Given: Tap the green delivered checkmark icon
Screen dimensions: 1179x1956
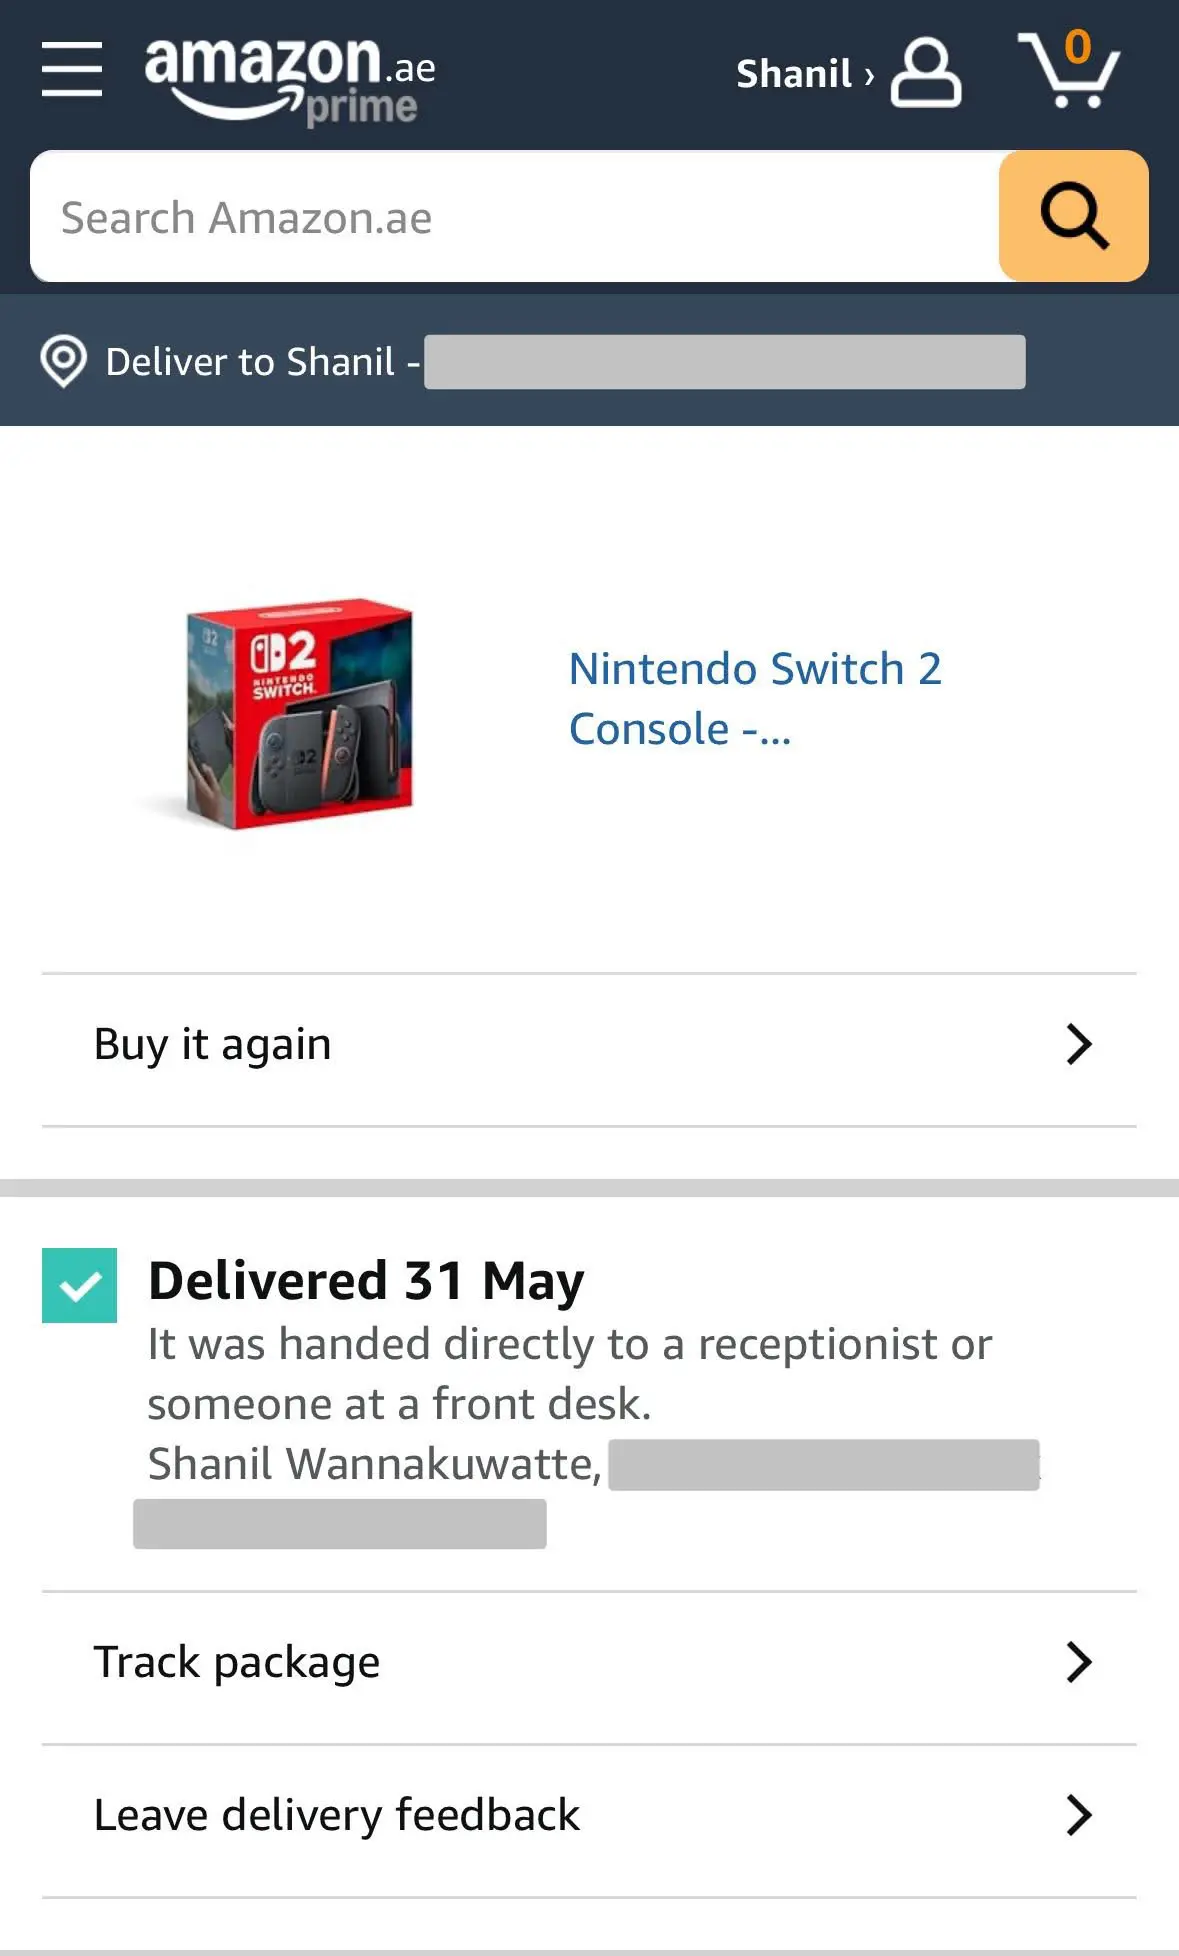Looking at the screenshot, I should click(79, 1285).
